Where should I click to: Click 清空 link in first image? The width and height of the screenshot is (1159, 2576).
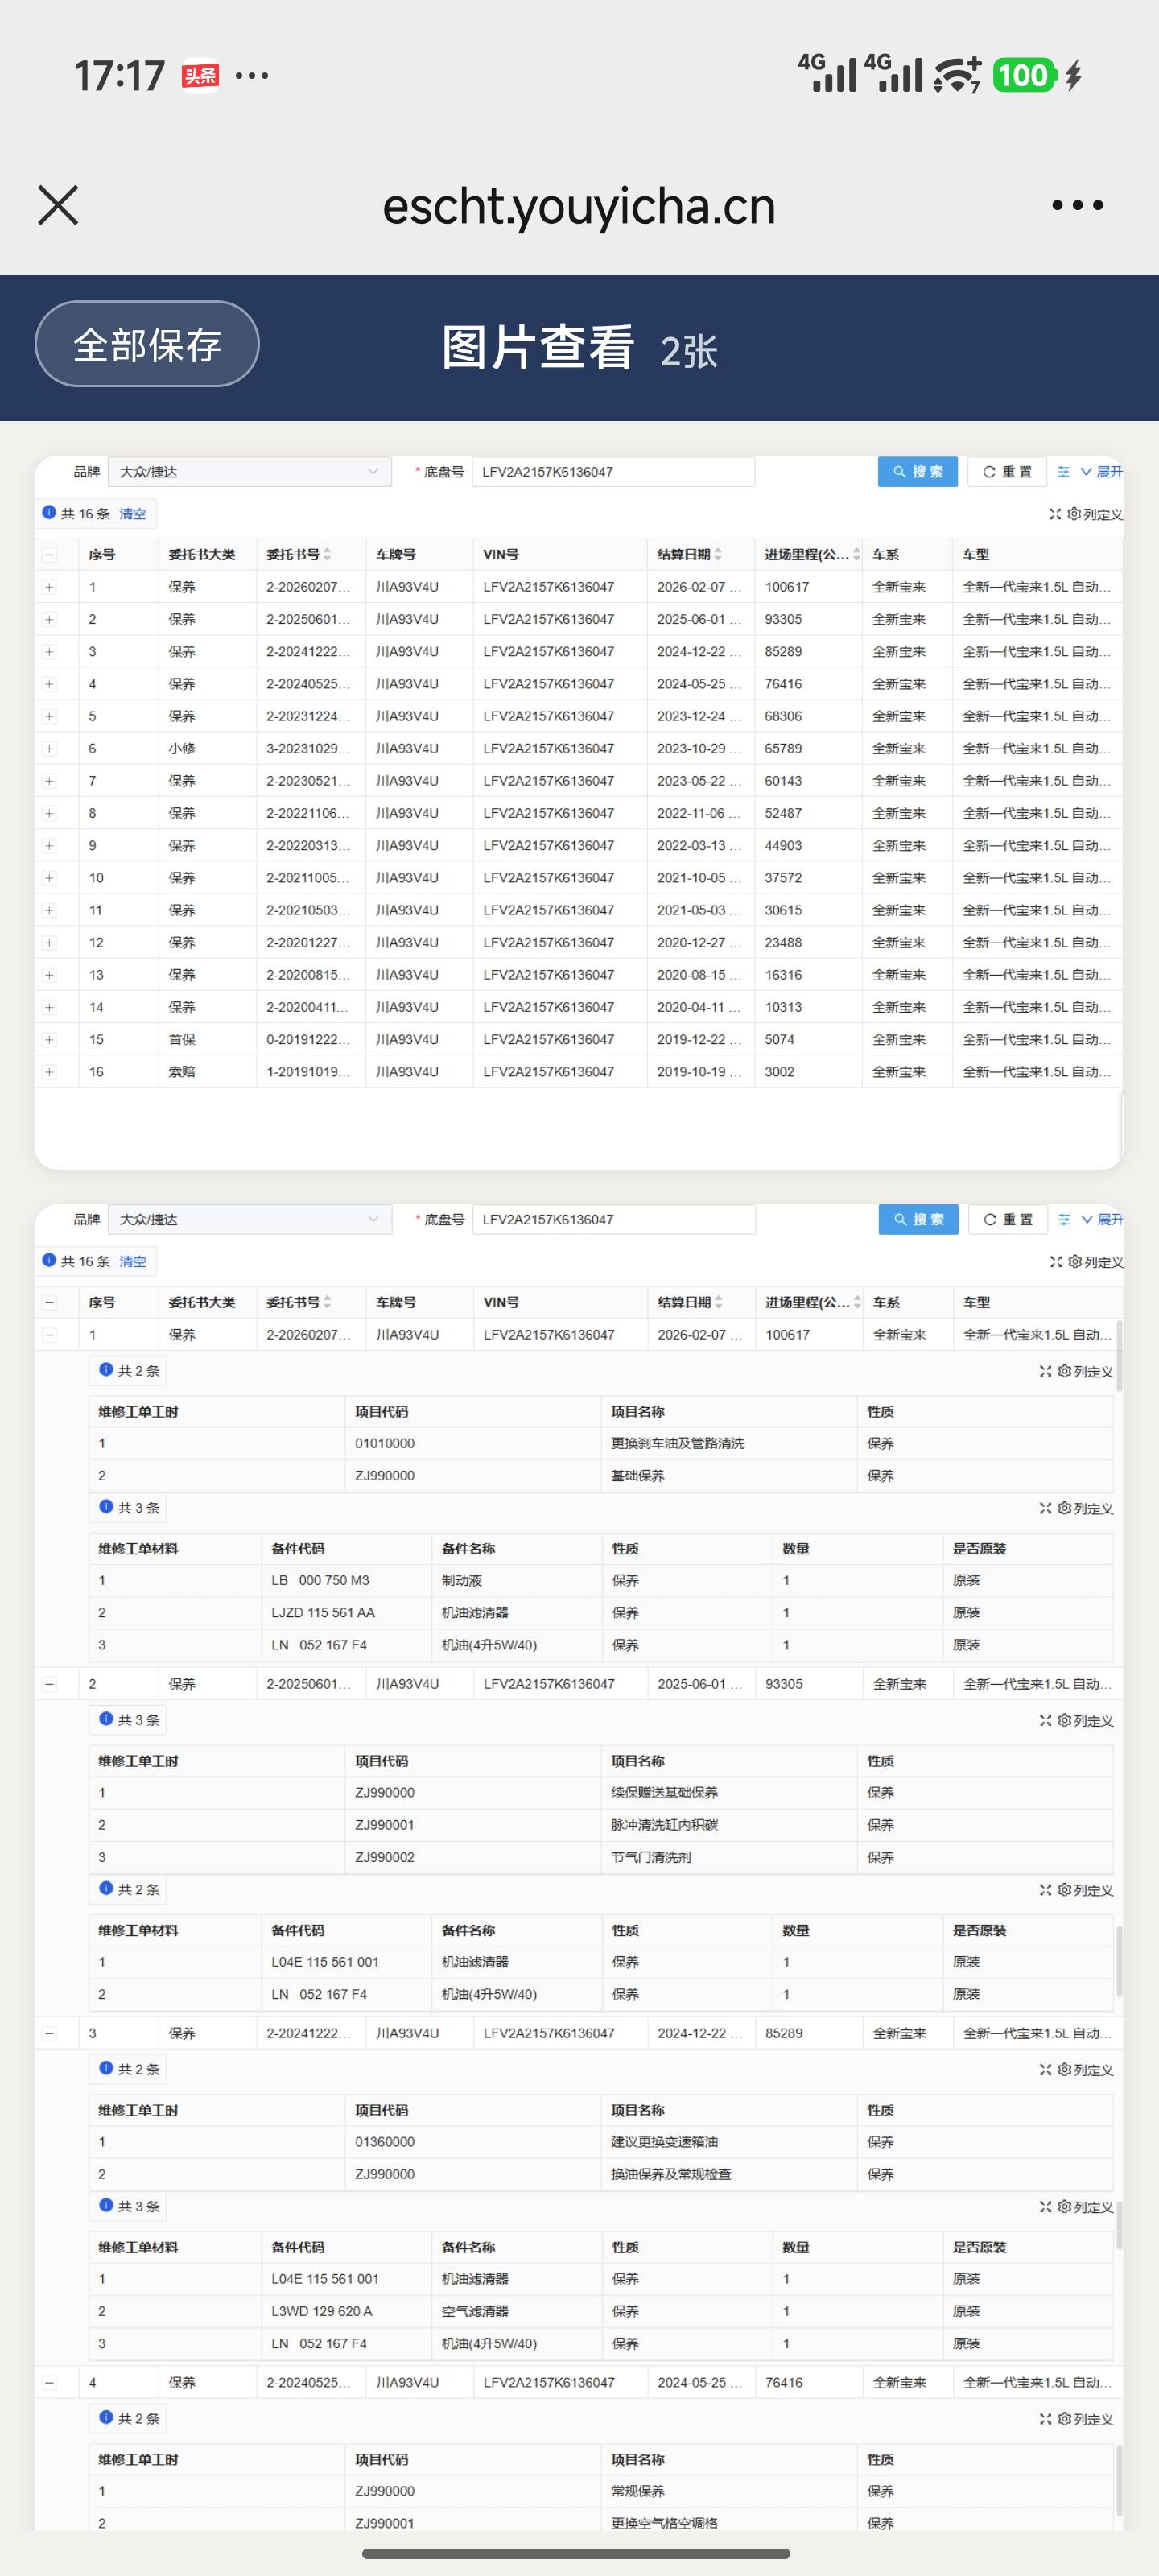coord(132,514)
